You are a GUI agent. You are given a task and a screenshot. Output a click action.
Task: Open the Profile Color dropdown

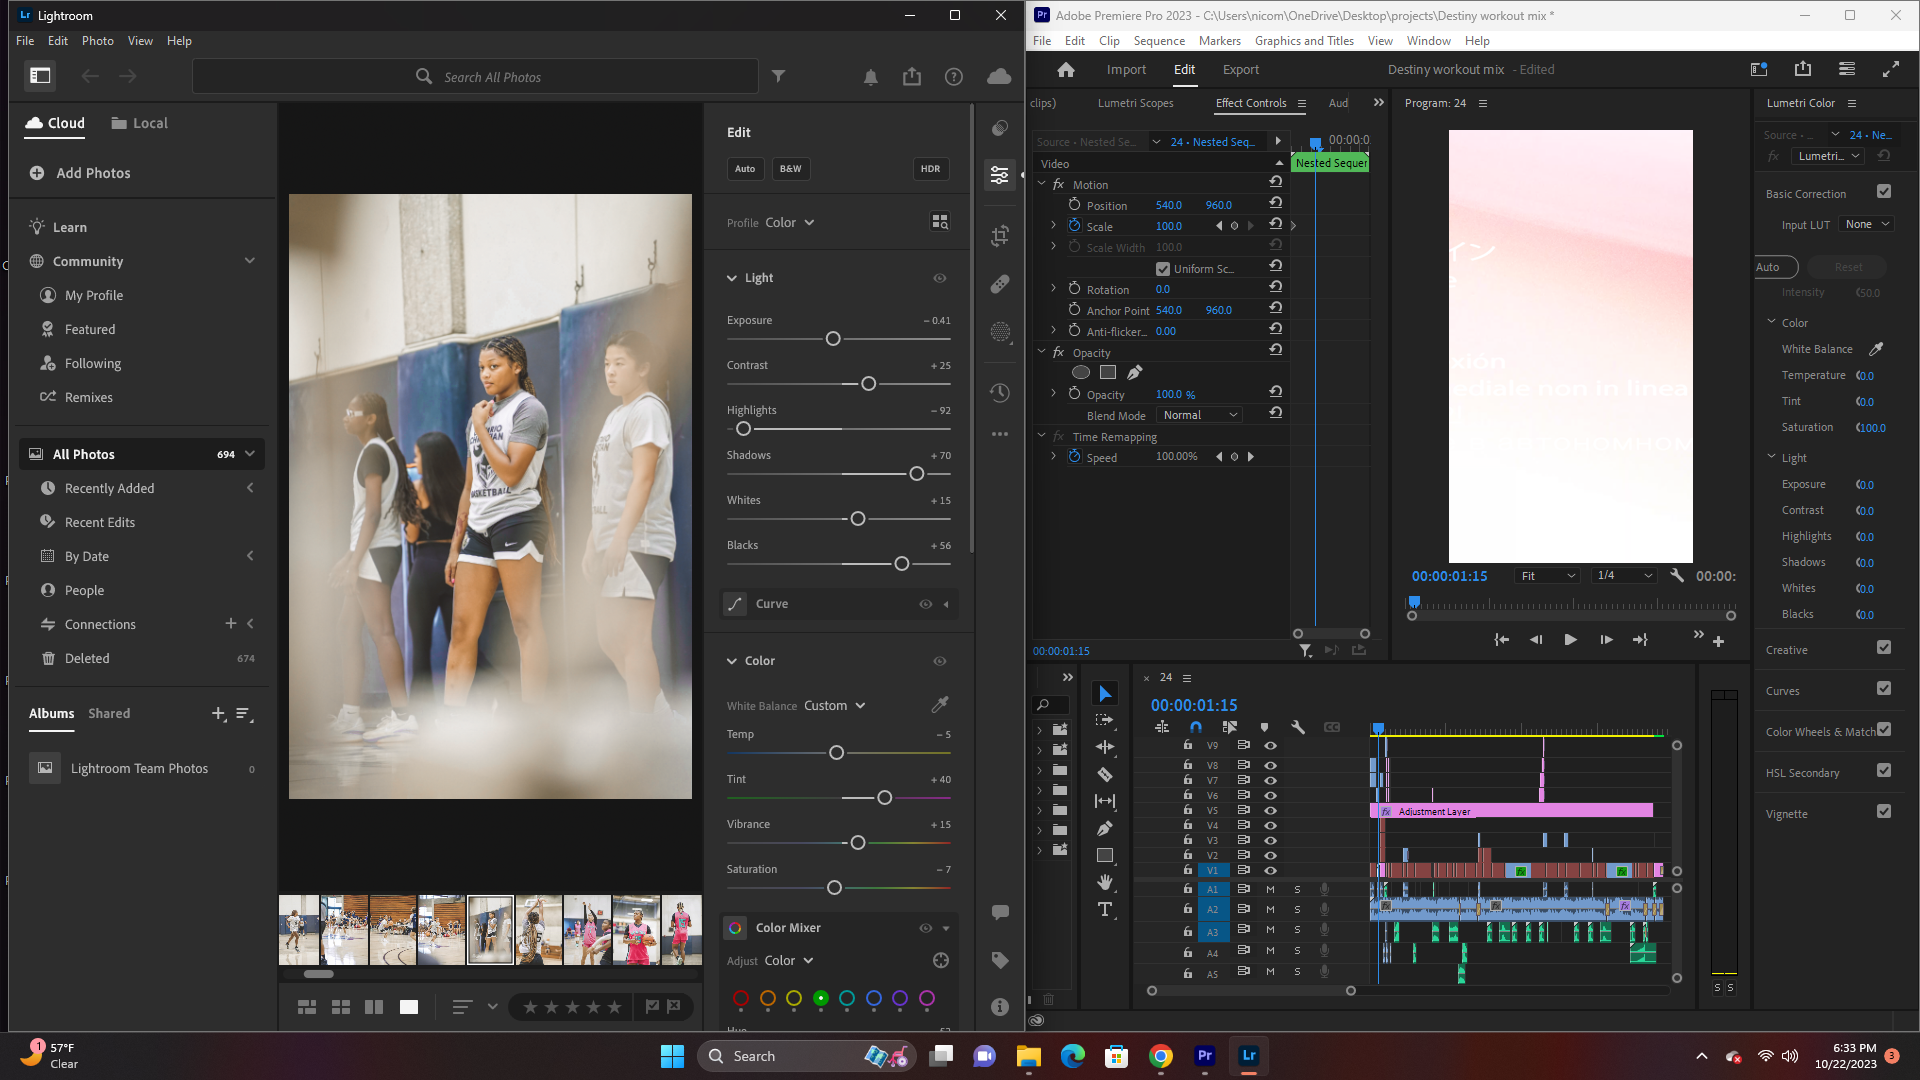pos(790,223)
